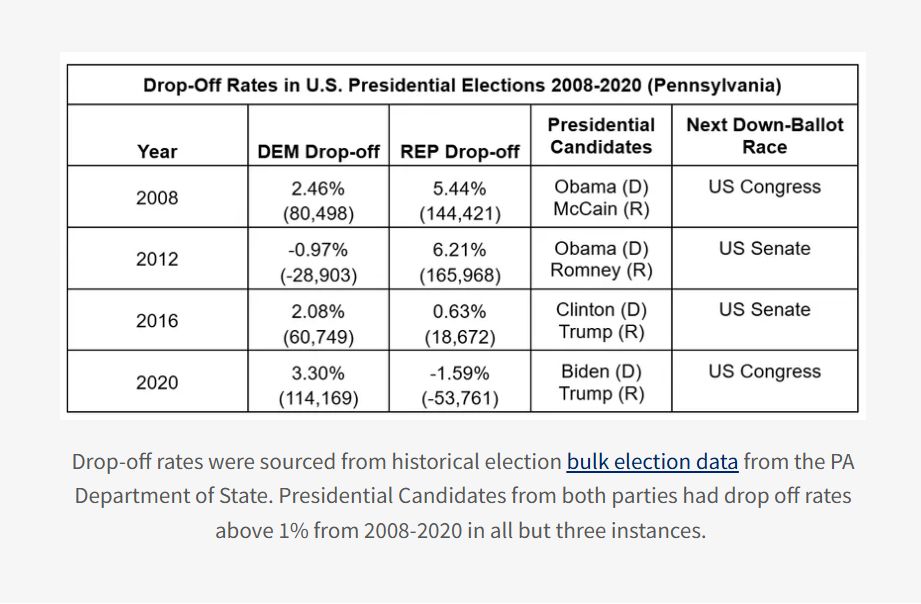The height and width of the screenshot is (604, 921).
Task: Click the 2012 US Senate race cell
Action: [x=764, y=249]
